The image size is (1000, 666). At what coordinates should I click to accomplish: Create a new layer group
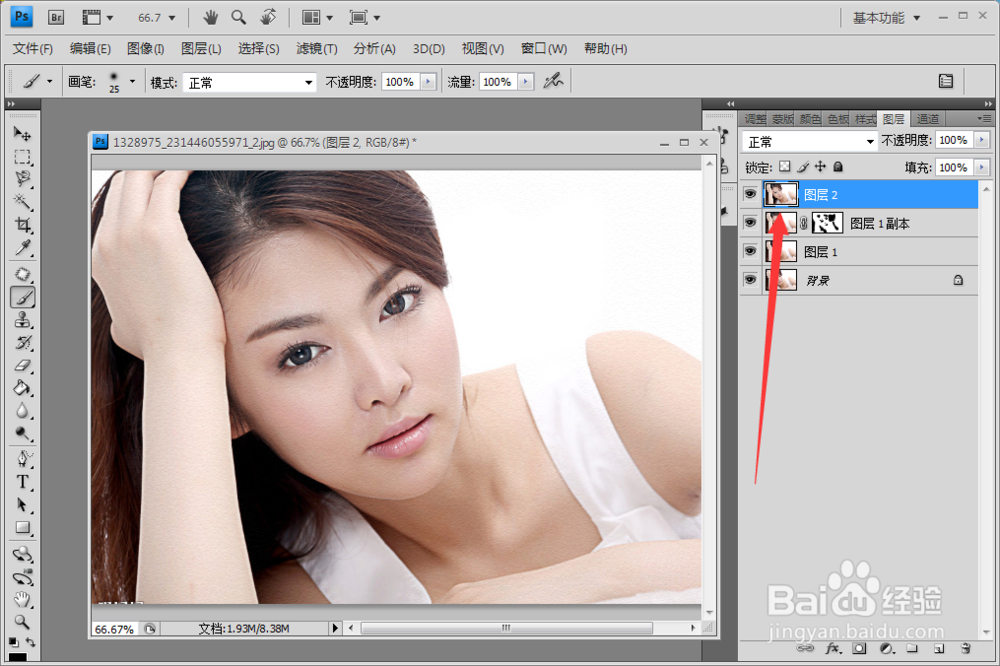pyautogui.click(x=913, y=649)
